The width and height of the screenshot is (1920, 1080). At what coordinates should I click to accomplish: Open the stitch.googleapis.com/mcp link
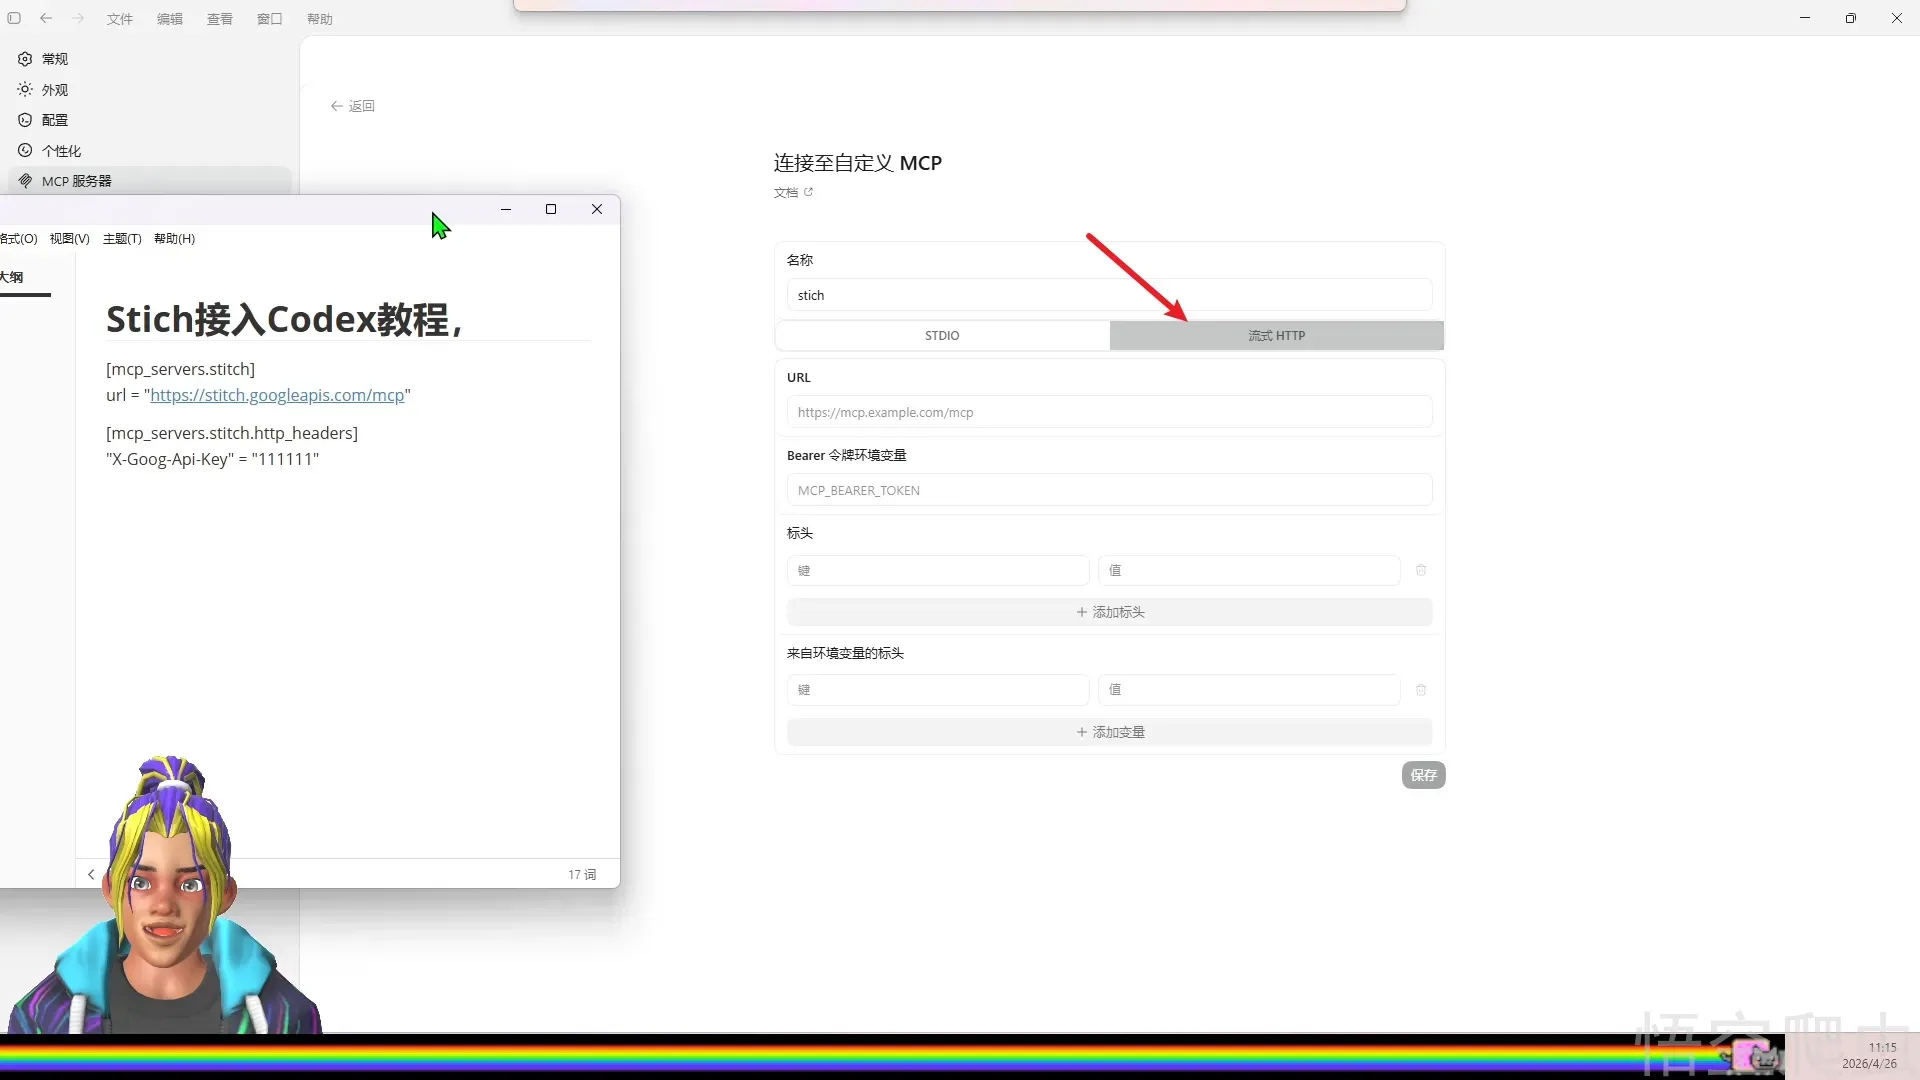pyautogui.click(x=277, y=395)
